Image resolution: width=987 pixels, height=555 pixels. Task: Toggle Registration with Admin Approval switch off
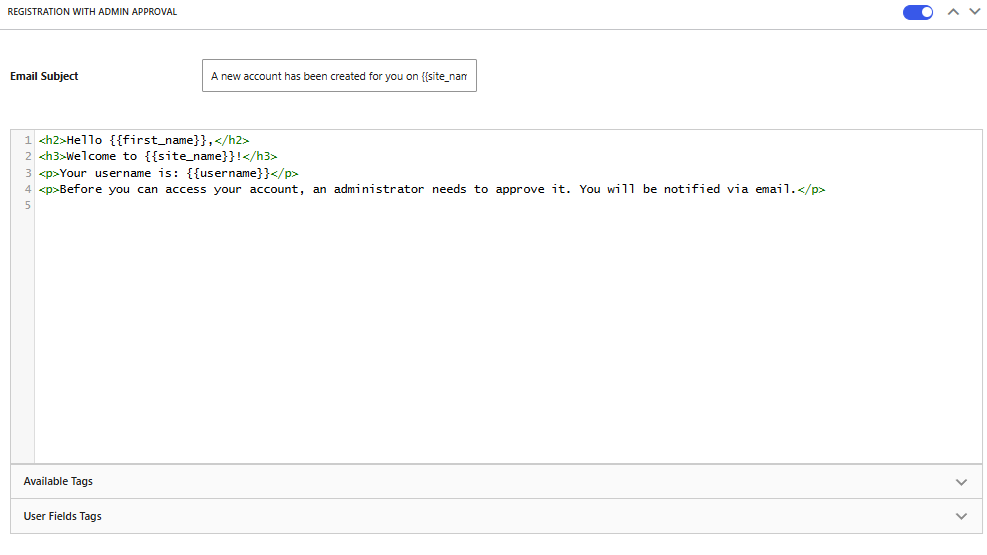coord(918,12)
